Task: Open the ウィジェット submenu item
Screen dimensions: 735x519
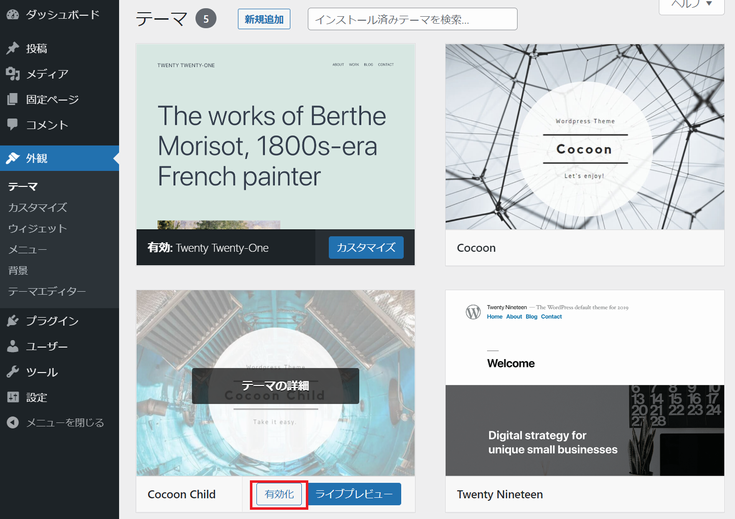Action: coord(37,228)
